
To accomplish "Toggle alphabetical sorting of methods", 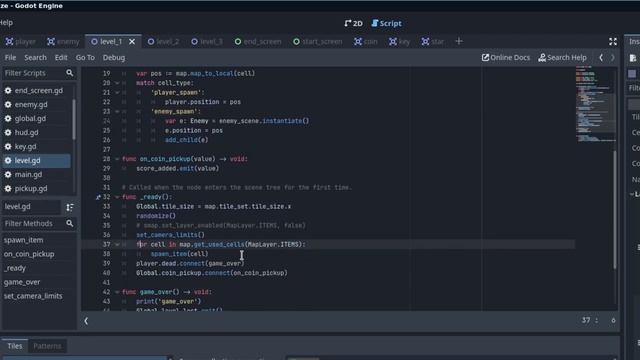I will 70,207.
